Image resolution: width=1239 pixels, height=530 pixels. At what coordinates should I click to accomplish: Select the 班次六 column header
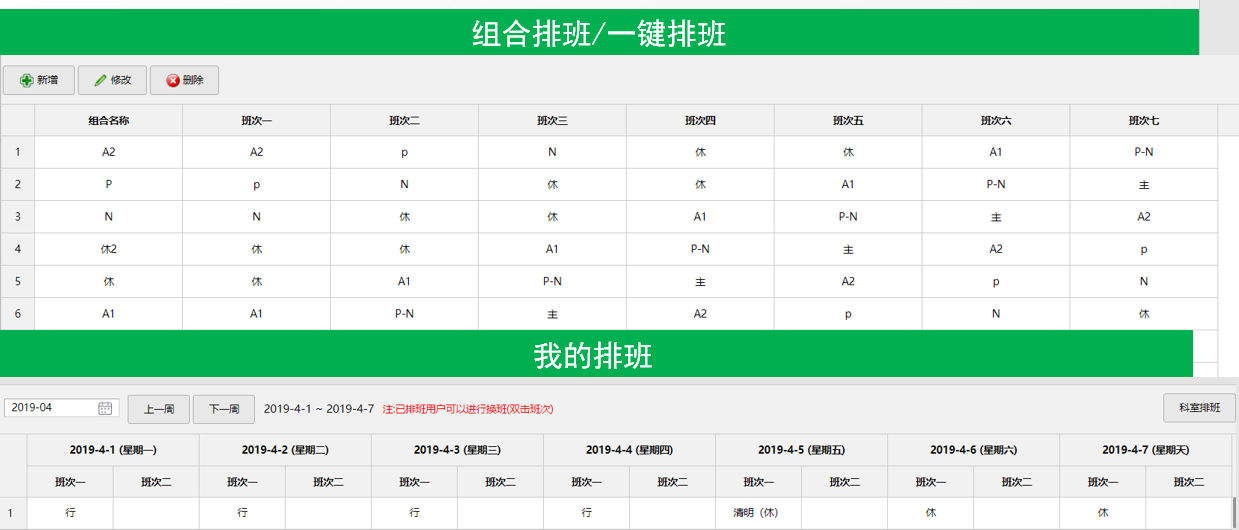[996, 120]
